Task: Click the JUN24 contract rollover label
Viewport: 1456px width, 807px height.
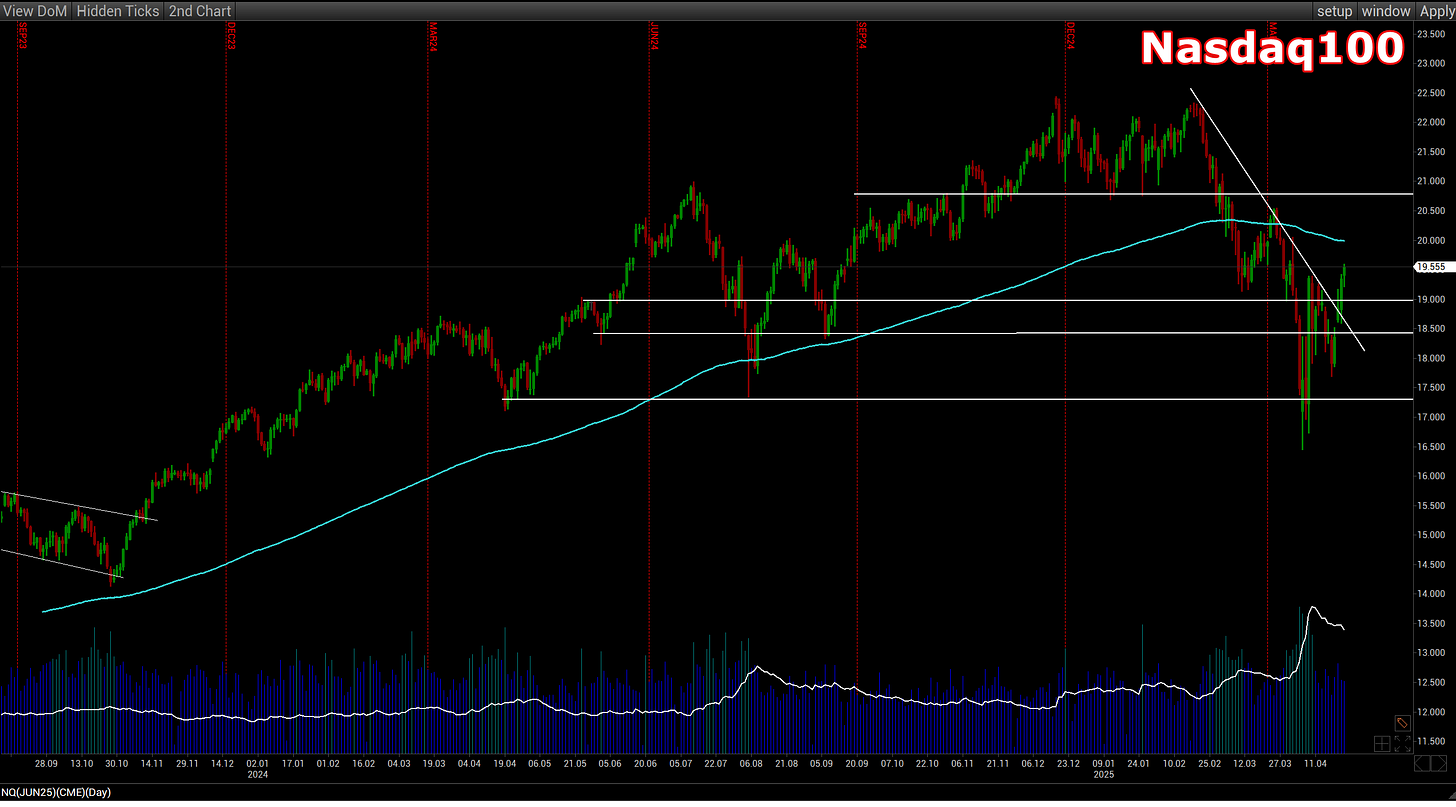Action: 654,35
